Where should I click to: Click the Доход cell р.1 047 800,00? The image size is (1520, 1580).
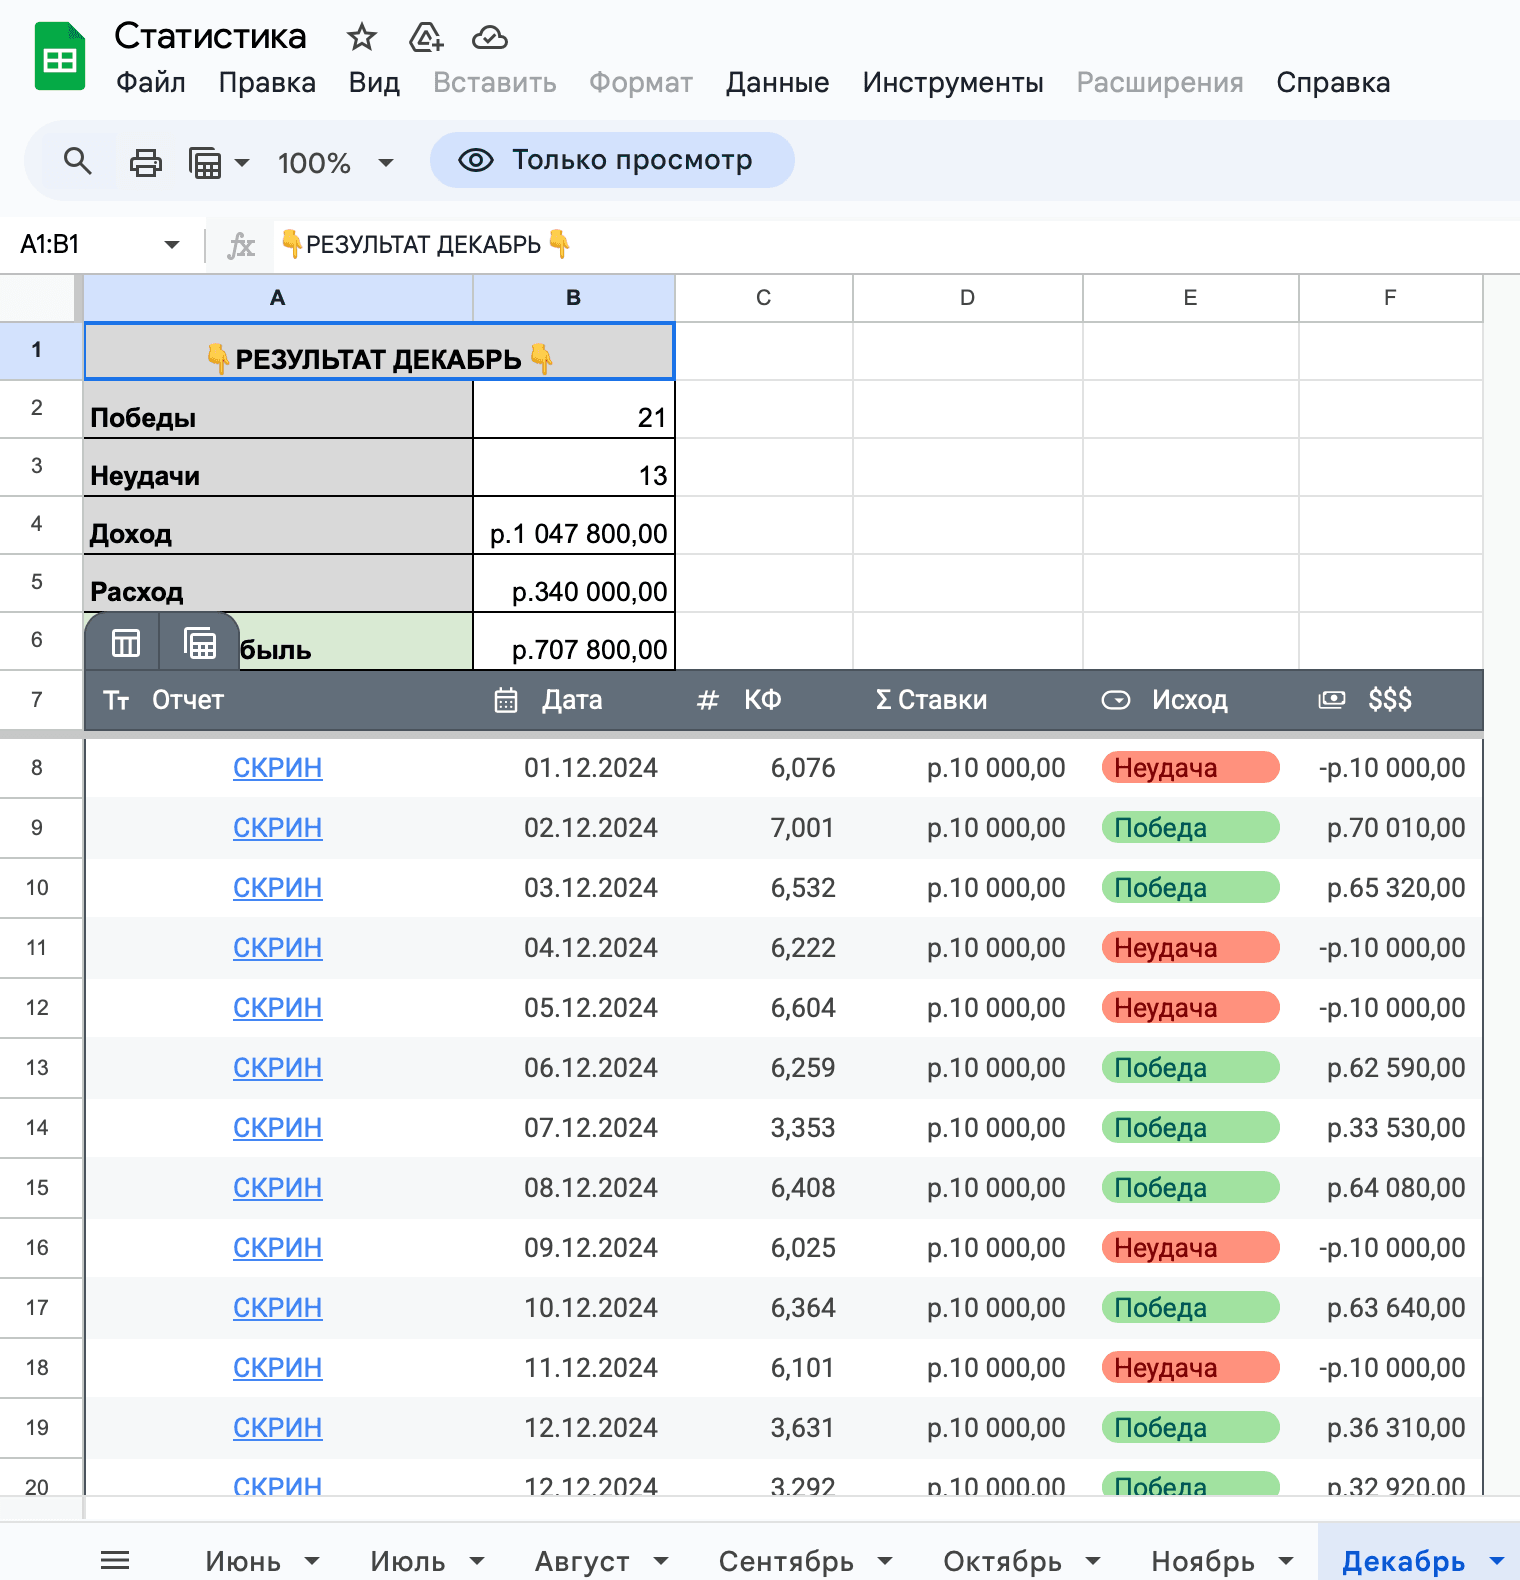tap(574, 525)
